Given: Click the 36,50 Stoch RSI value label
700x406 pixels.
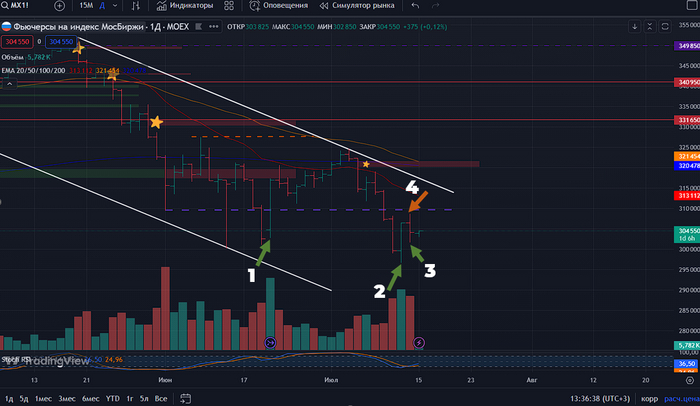Looking at the screenshot, I should pos(687,364).
